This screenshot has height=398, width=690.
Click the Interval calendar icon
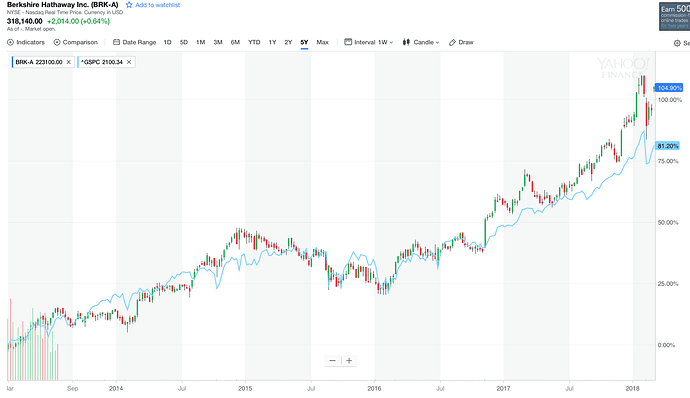click(348, 42)
